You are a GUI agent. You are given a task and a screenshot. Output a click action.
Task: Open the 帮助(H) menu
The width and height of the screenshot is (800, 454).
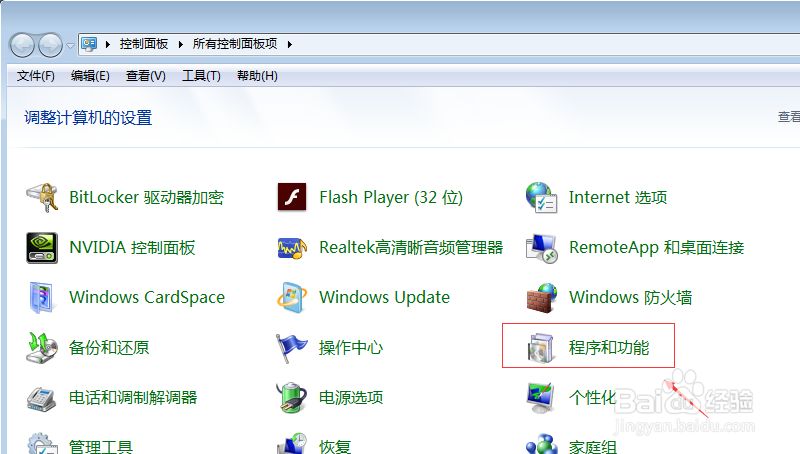257,76
